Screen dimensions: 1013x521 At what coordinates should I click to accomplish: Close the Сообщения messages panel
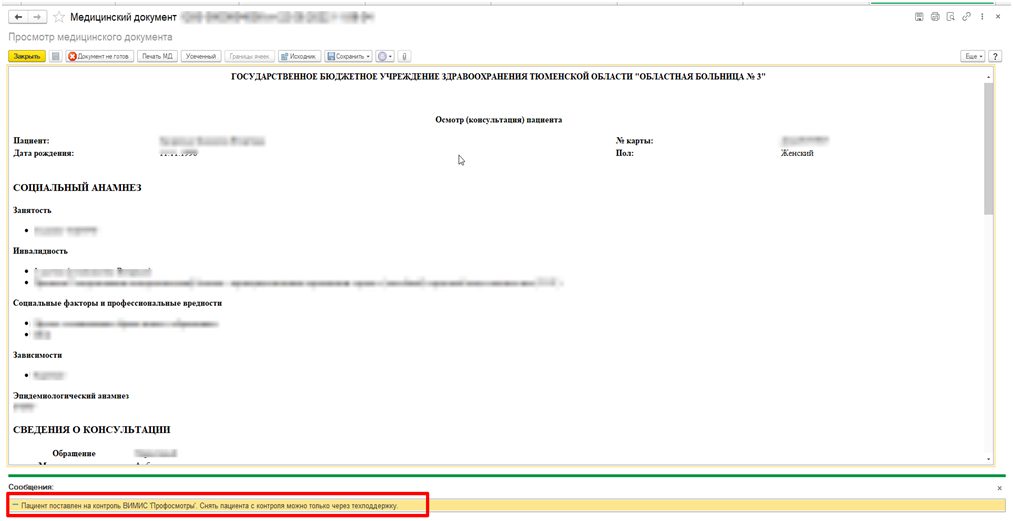click(999, 487)
